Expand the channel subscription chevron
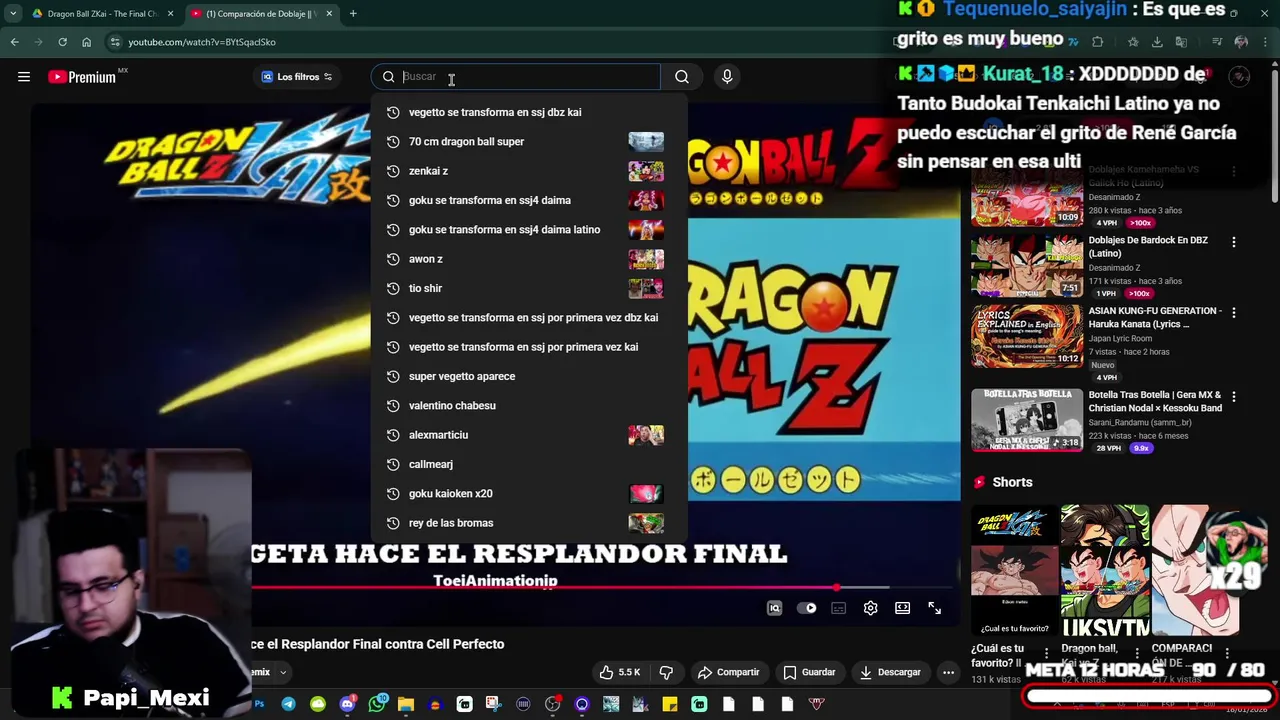 click(x=283, y=672)
